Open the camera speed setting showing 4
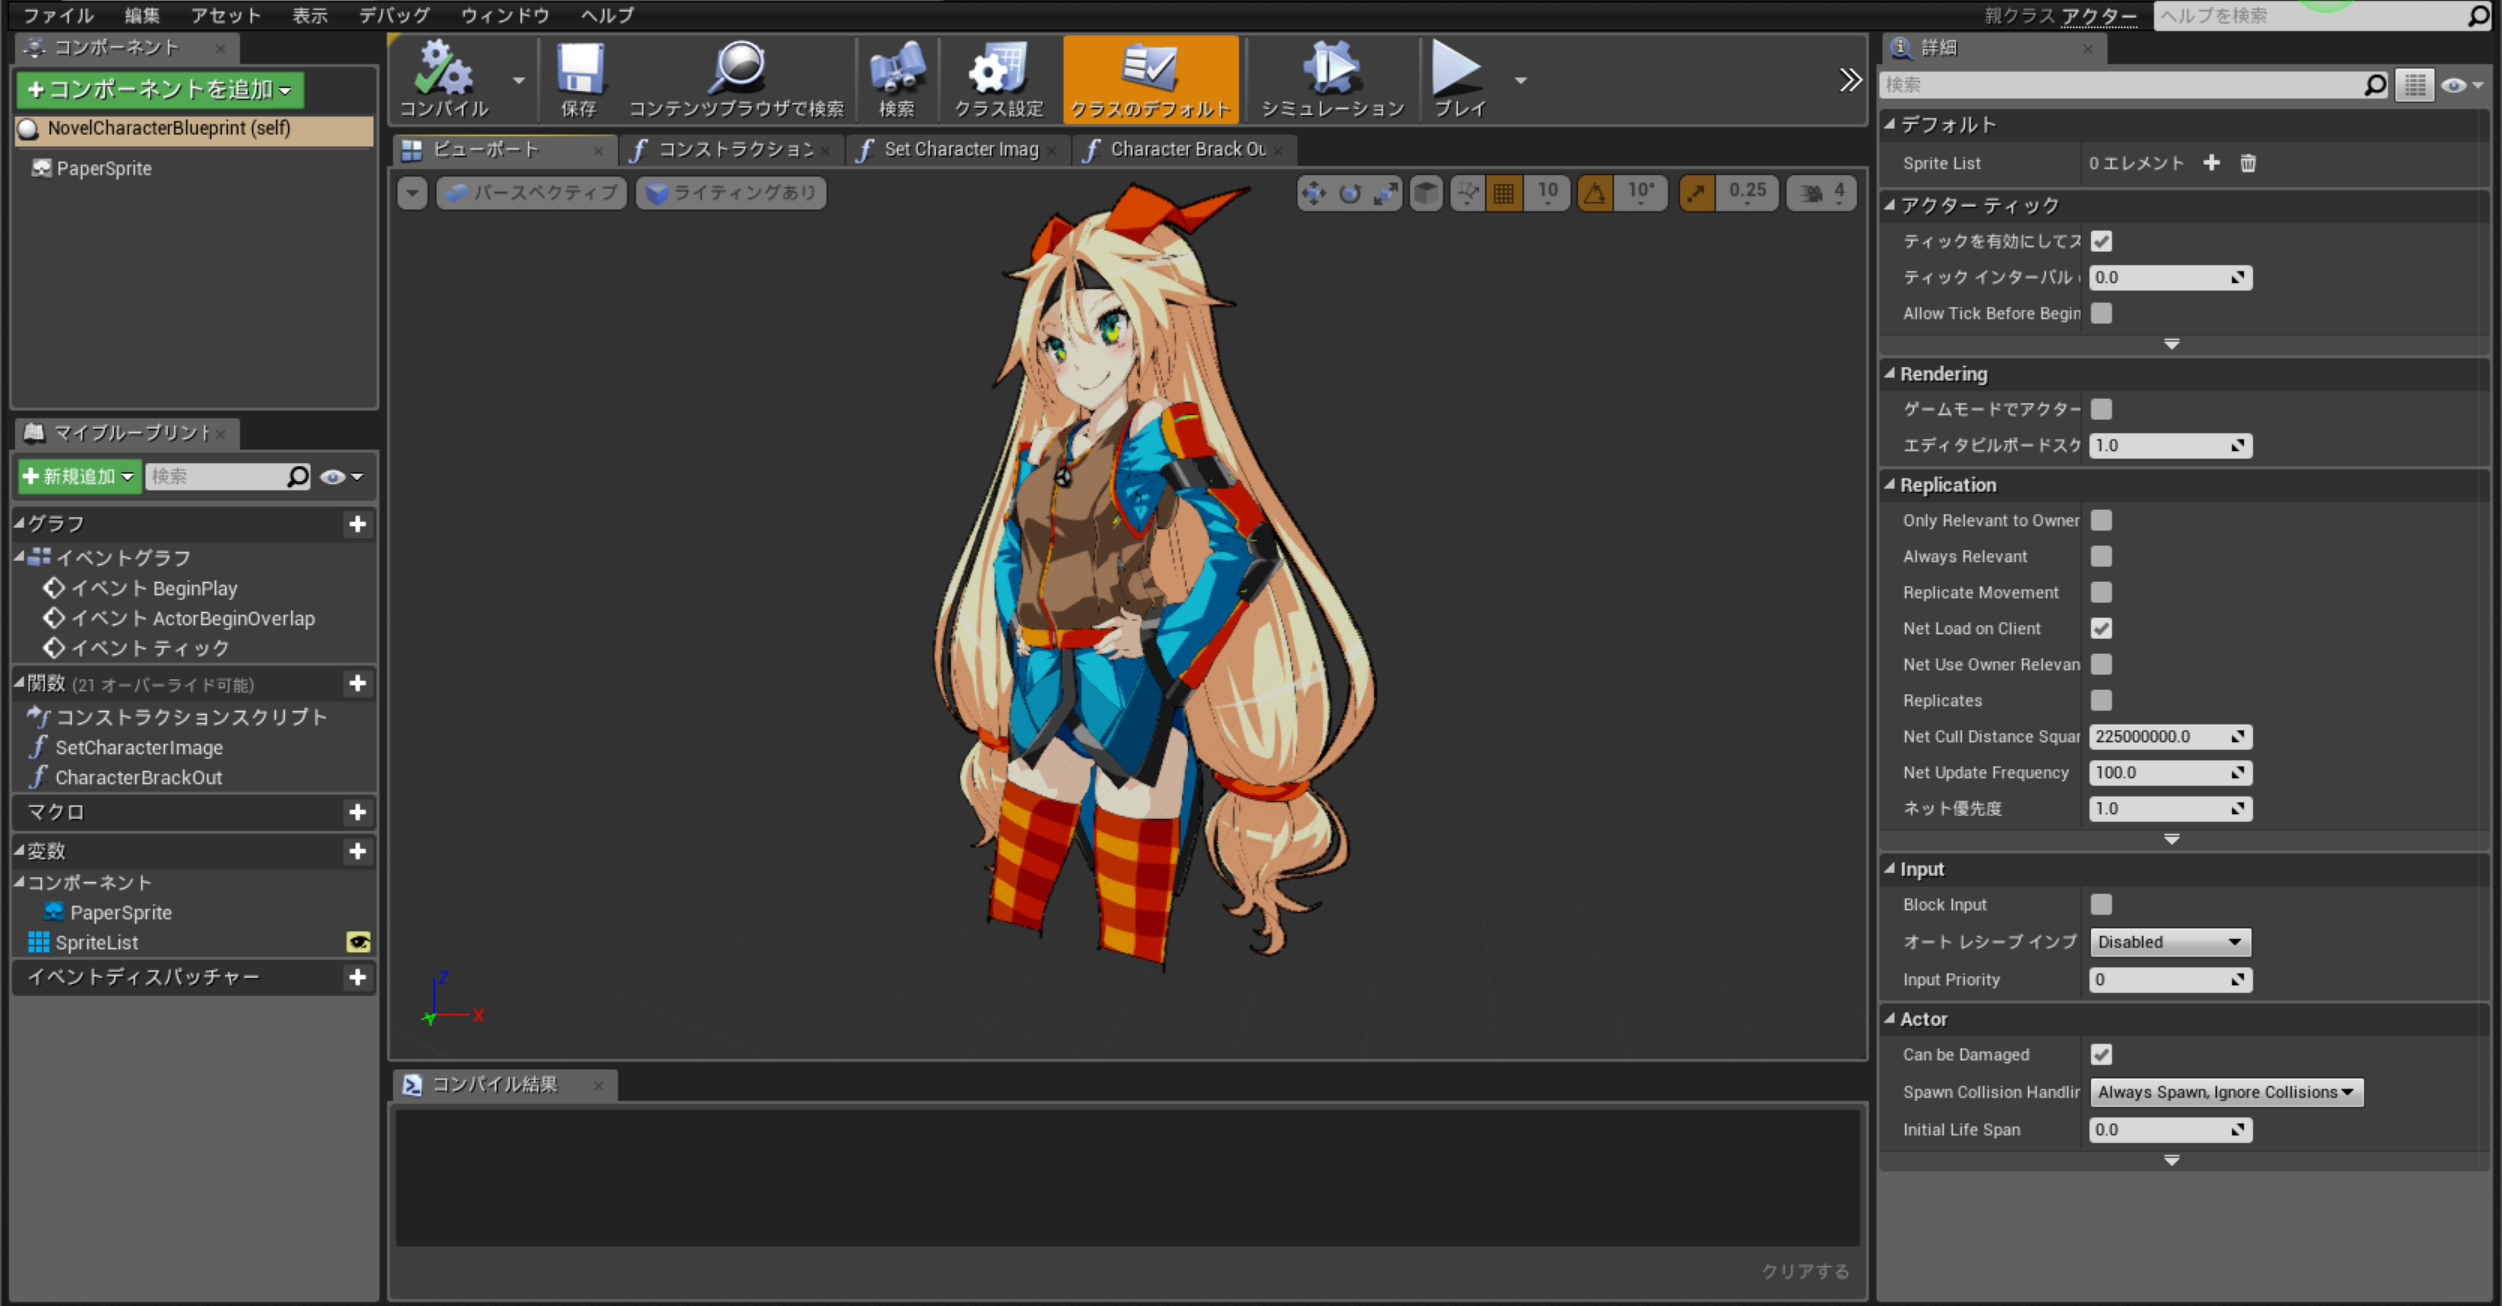This screenshot has height=1306, width=2502. pos(1822,193)
